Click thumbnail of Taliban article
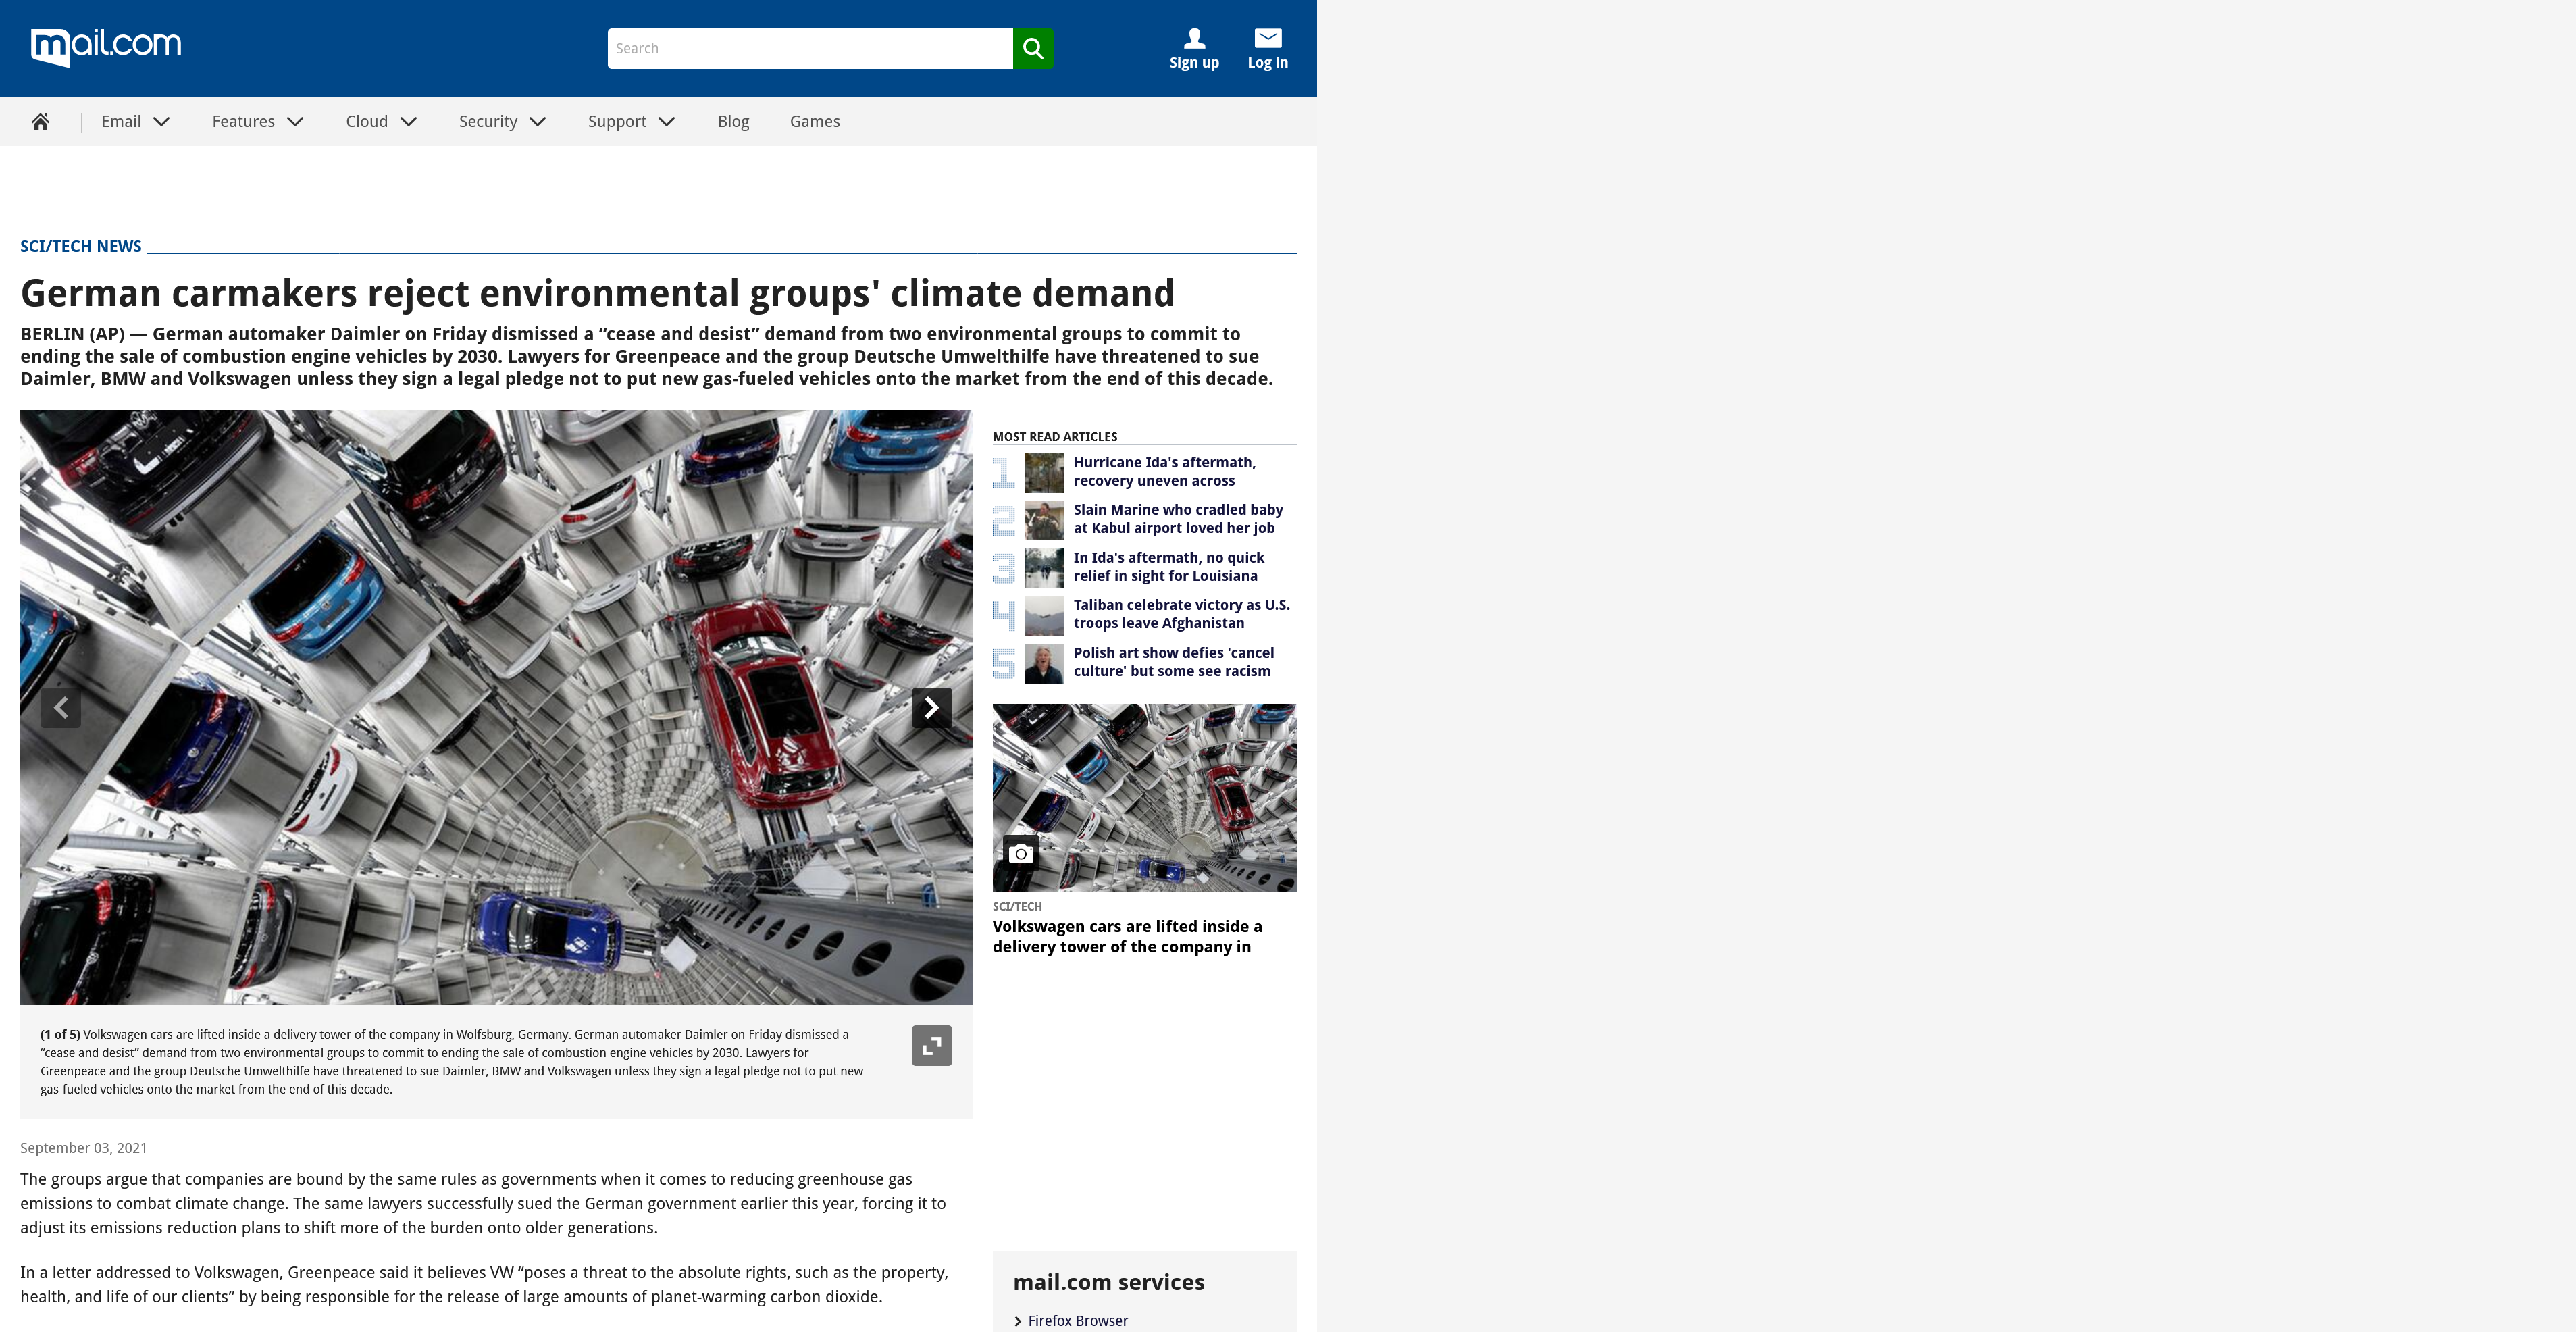Screen dimensions: 2576x1332 1044,616
